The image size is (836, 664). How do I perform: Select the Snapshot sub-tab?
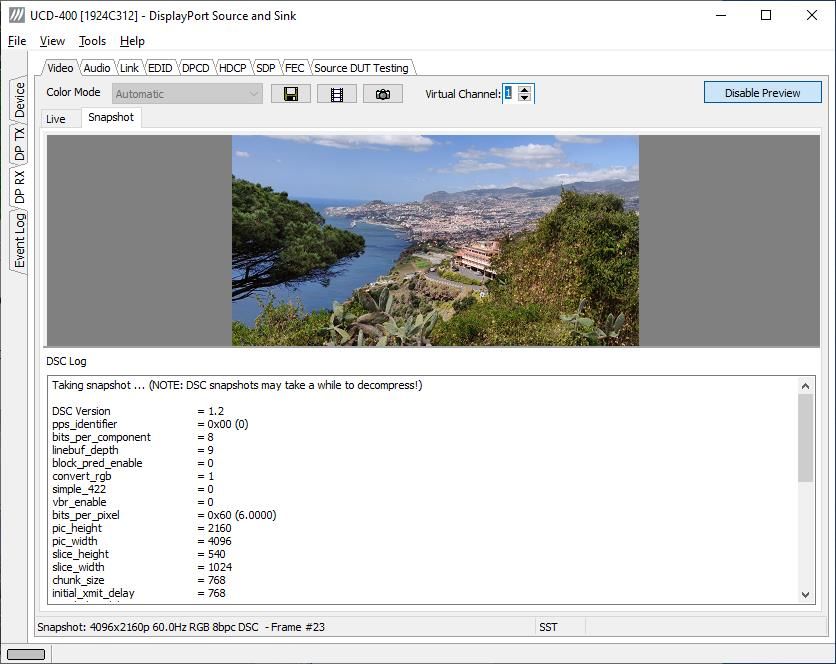click(111, 117)
